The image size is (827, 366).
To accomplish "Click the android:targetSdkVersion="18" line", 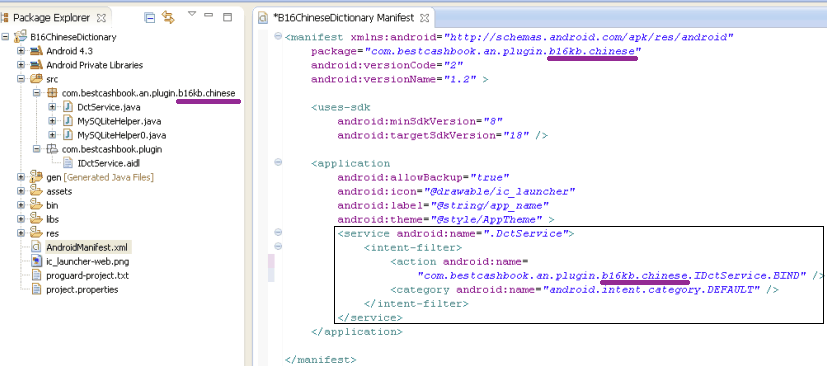I will pyautogui.click(x=443, y=136).
